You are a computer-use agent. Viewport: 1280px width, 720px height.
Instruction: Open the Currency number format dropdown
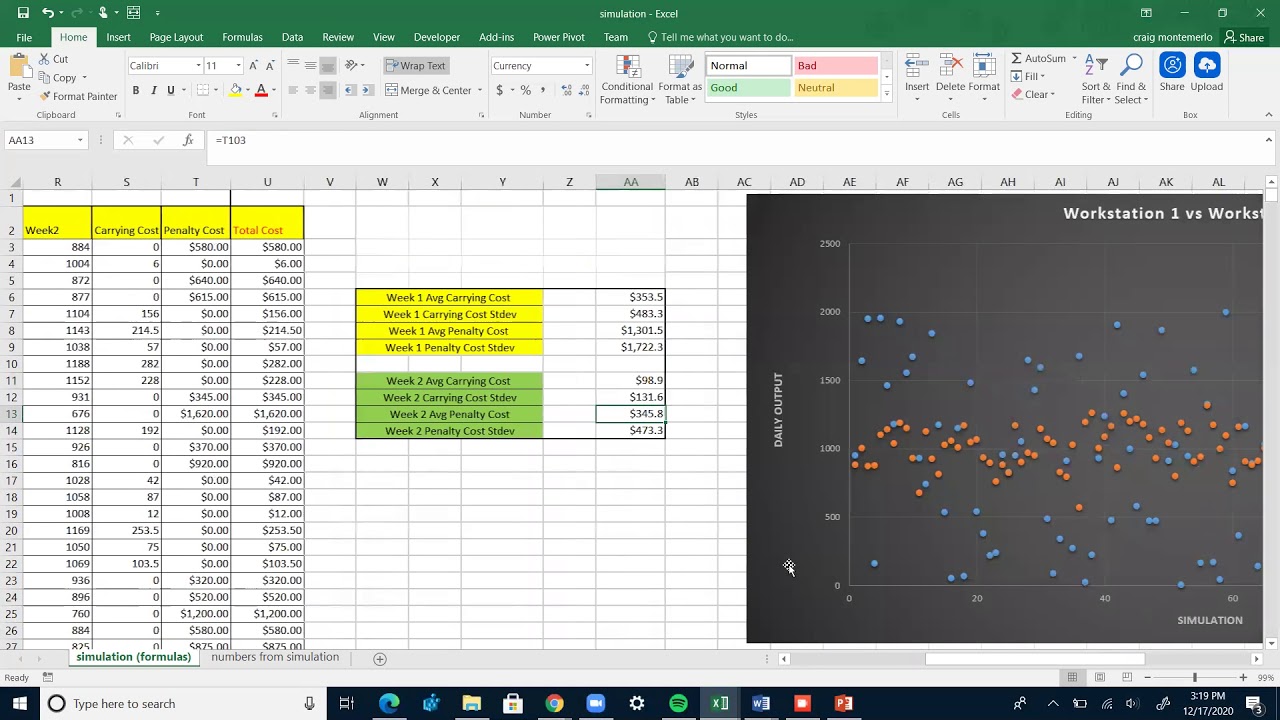[x=587, y=66]
